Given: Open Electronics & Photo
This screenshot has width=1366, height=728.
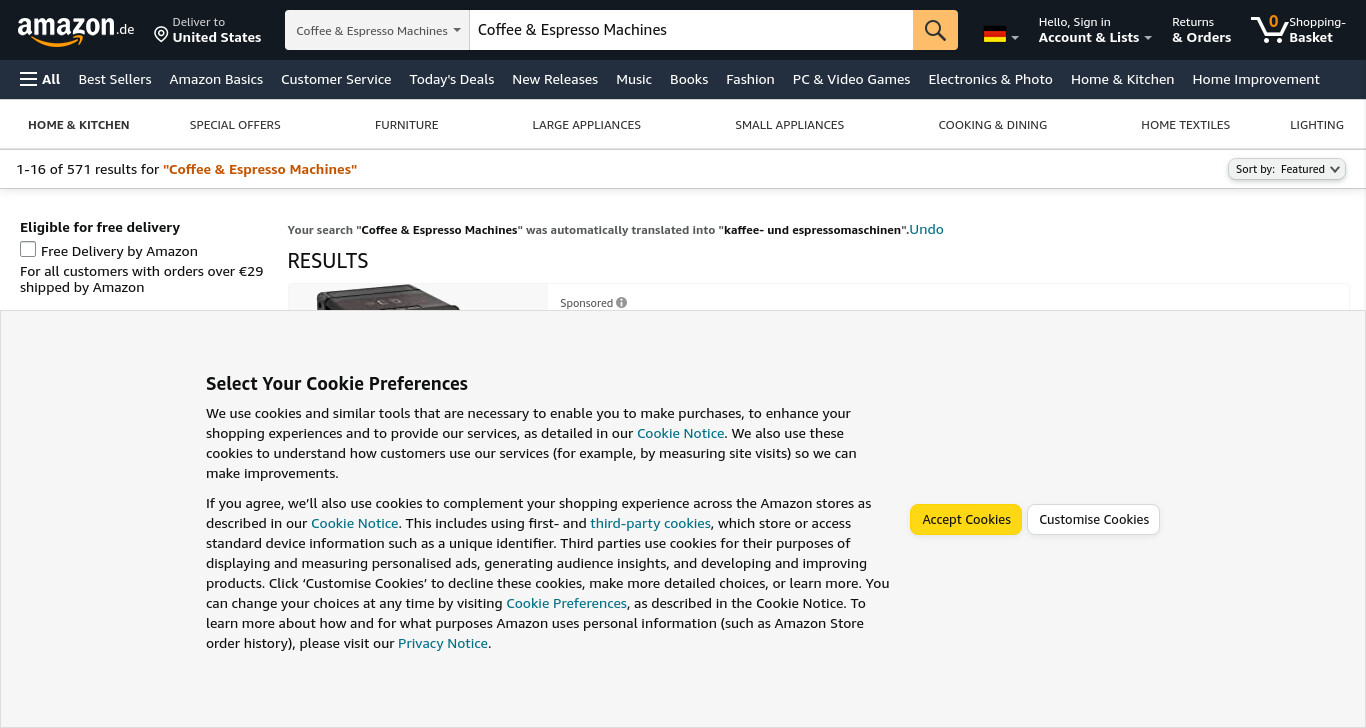Looking at the screenshot, I should click(990, 79).
